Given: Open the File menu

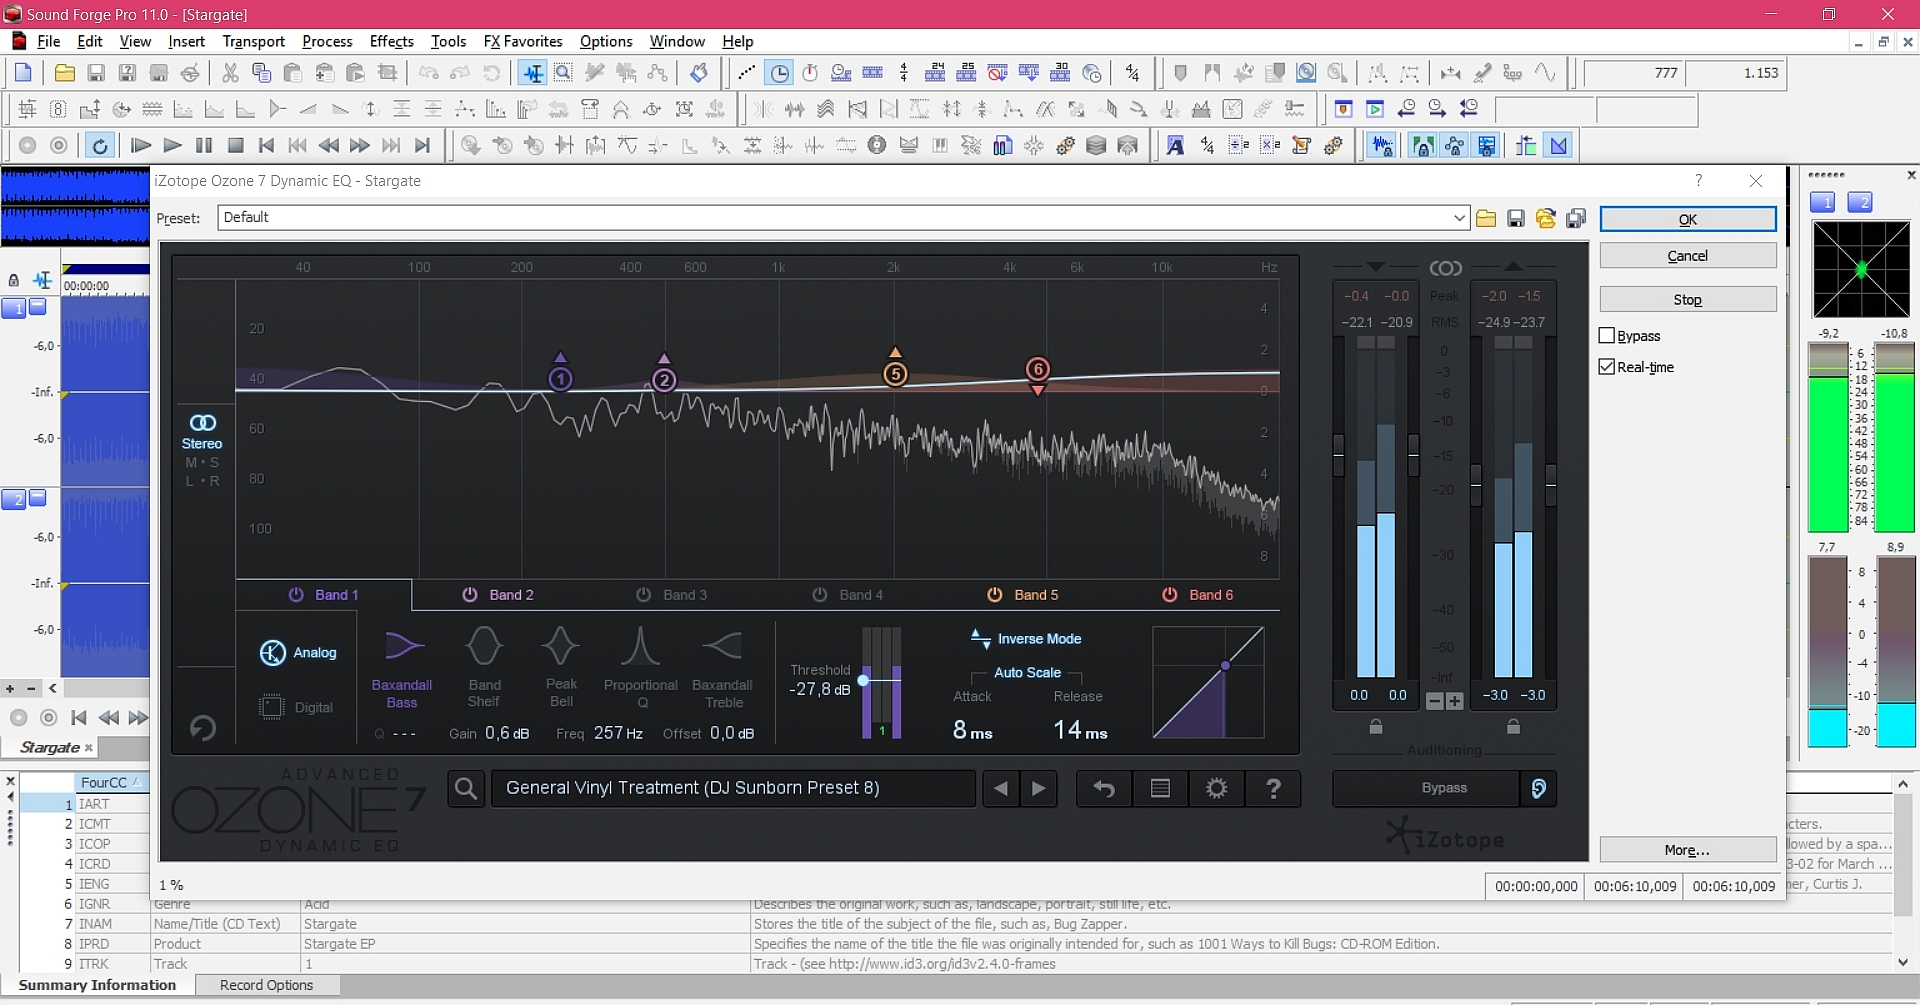Looking at the screenshot, I should (48, 41).
